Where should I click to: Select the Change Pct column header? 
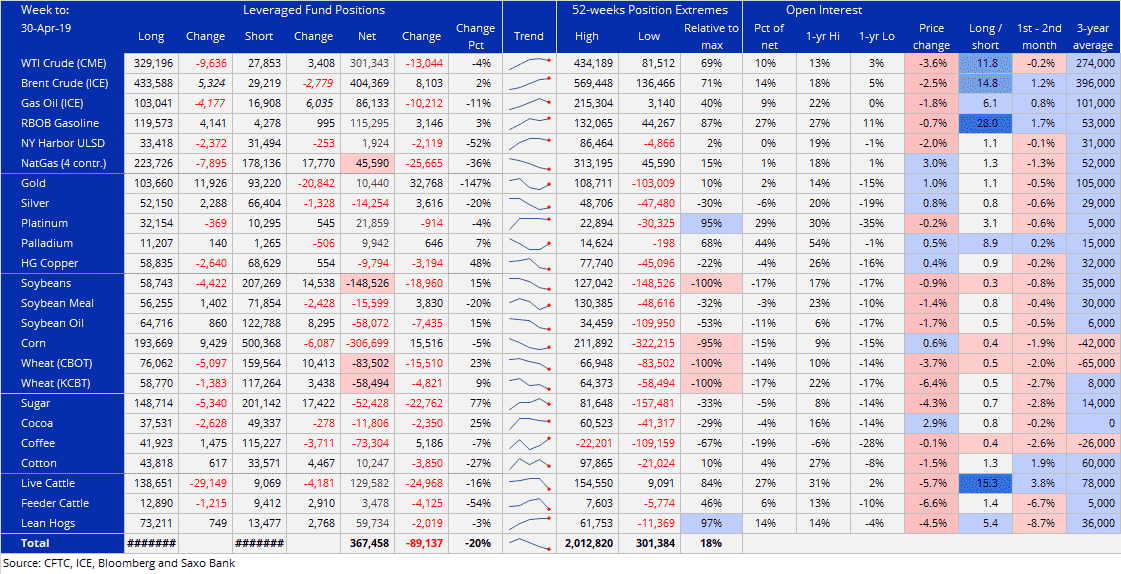click(475, 36)
